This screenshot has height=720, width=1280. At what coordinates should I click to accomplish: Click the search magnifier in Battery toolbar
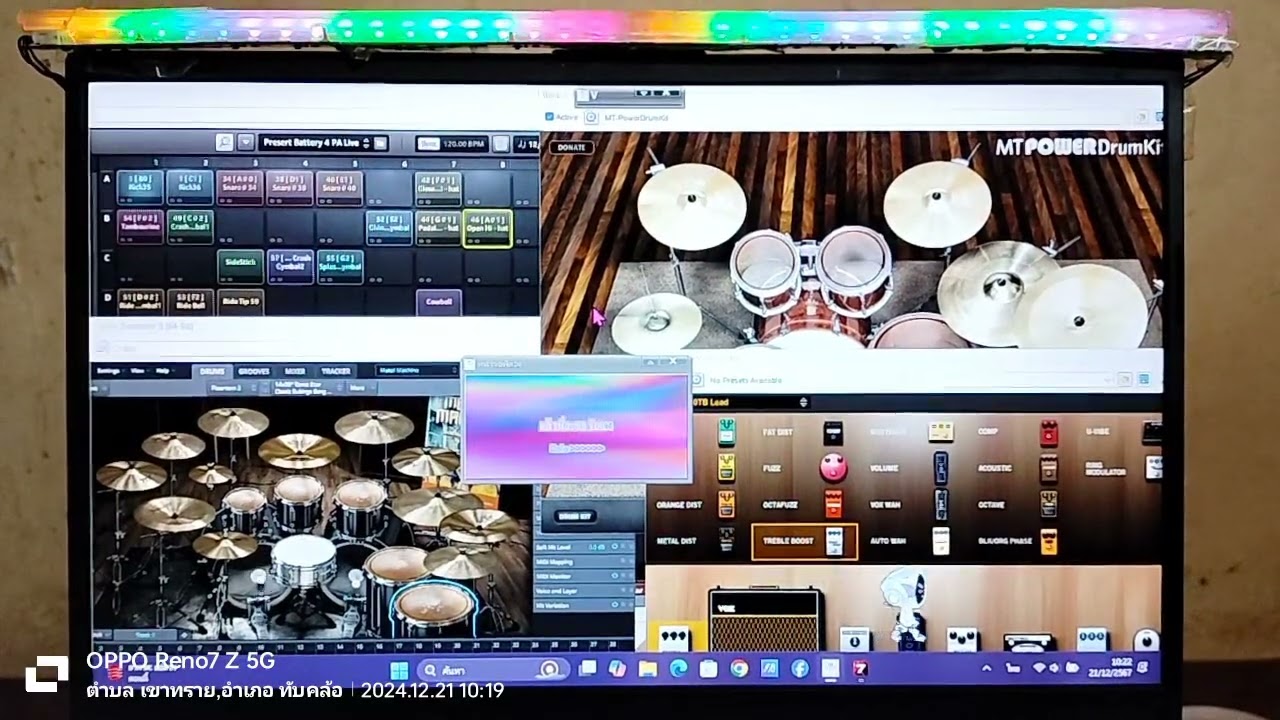[x=225, y=143]
